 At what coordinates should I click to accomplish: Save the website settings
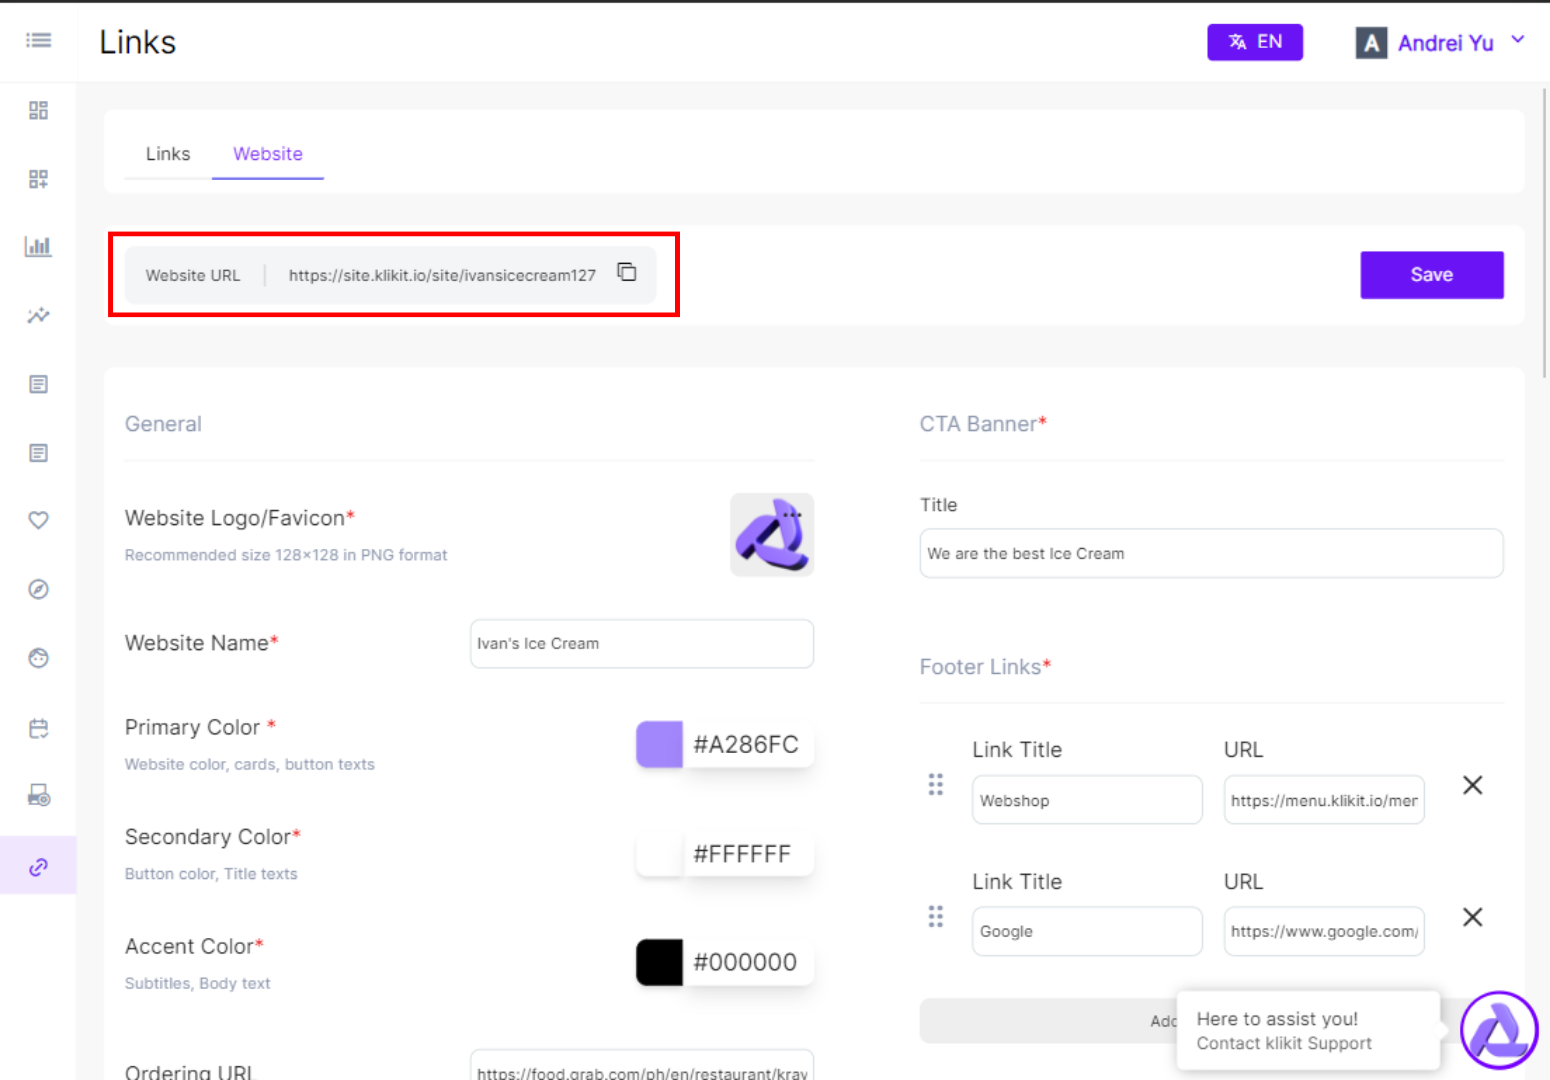click(1431, 275)
